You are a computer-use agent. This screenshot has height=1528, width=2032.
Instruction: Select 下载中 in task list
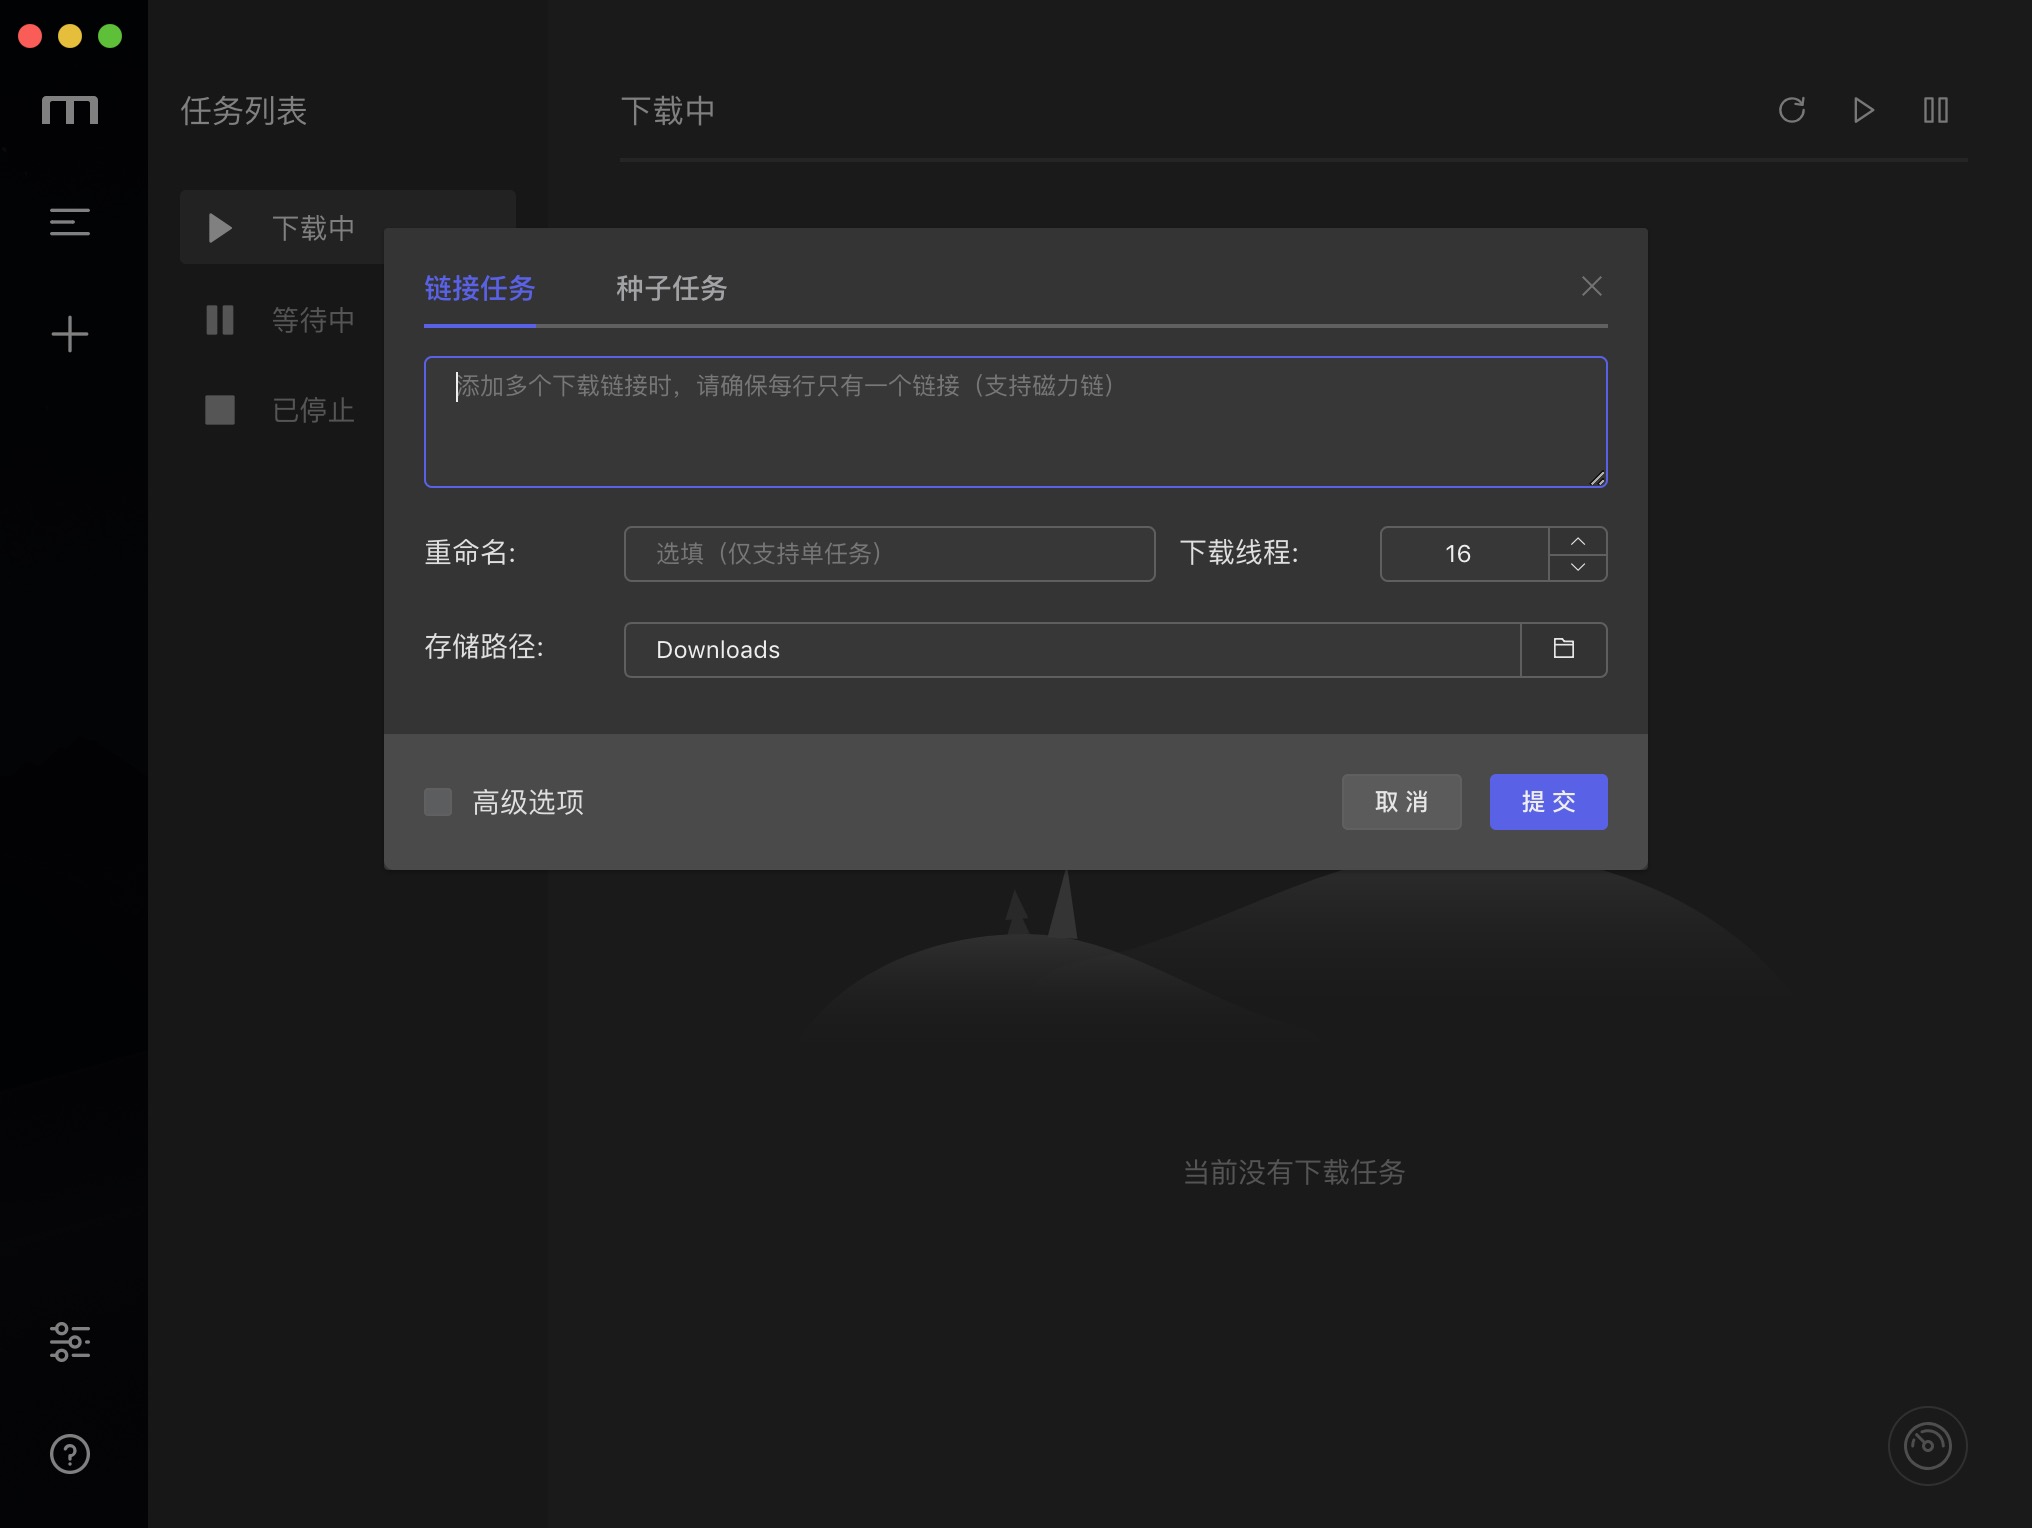pos(348,228)
